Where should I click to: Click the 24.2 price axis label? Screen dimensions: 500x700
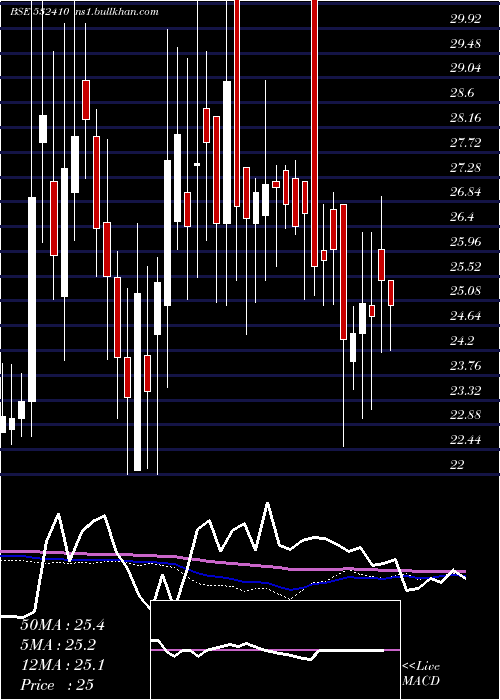point(462,342)
